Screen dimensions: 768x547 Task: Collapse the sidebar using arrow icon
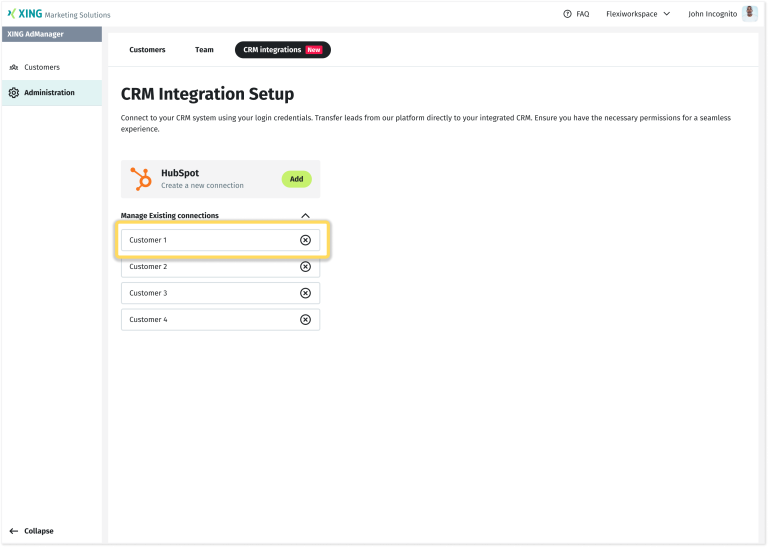tap(14, 531)
